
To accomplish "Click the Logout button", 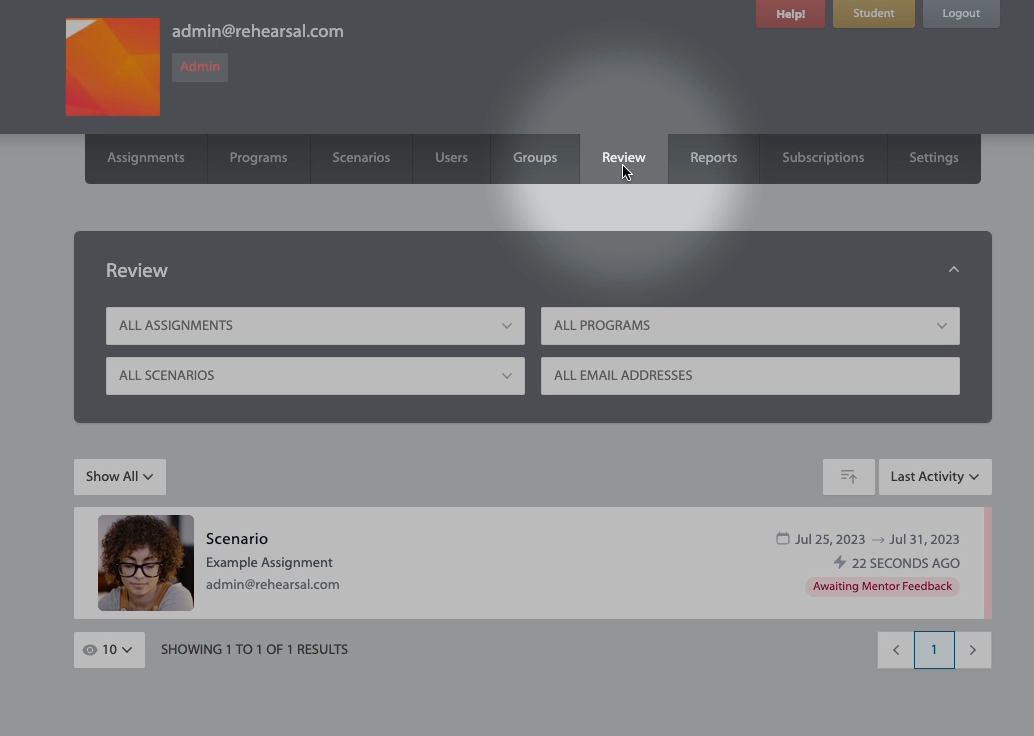I will pos(960,14).
